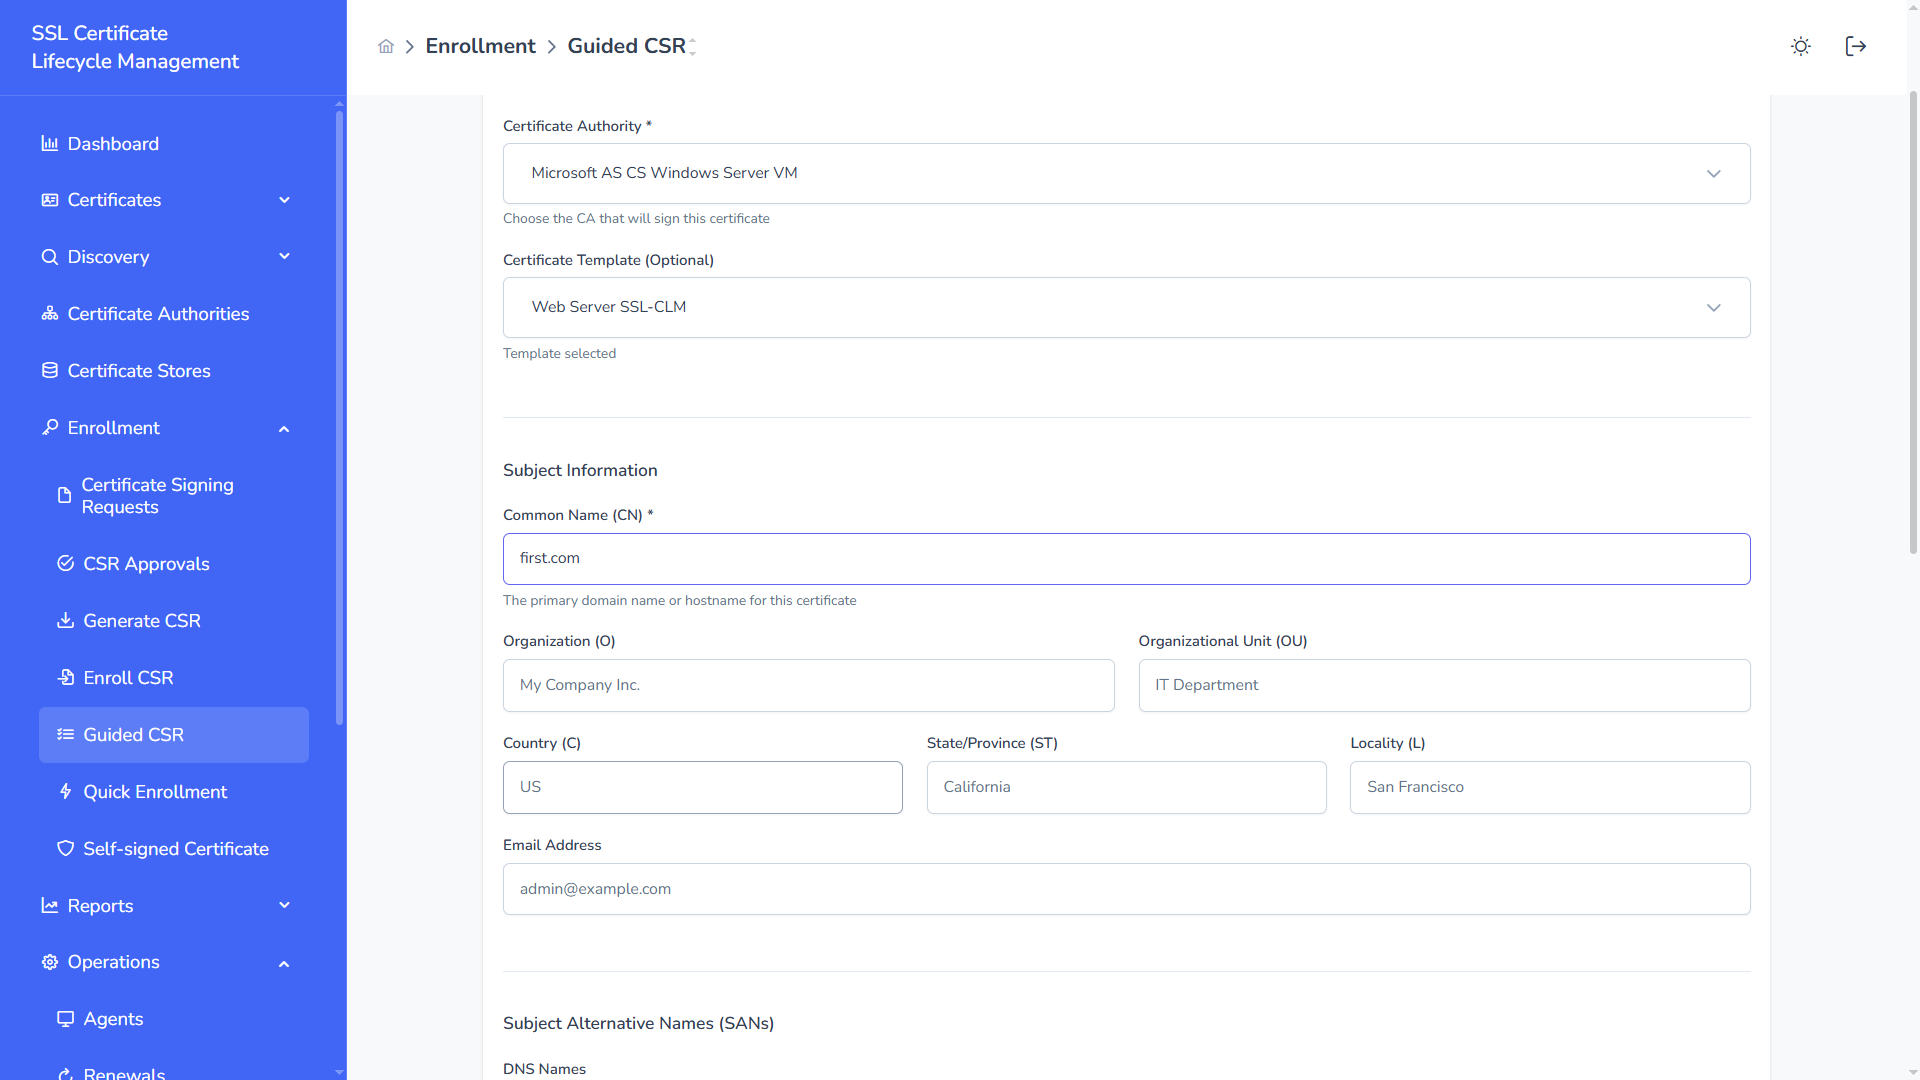The height and width of the screenshot is (1080, 1920).
Task: Open Self-signed Certificate shield item
Action: (x=175, y=849)
